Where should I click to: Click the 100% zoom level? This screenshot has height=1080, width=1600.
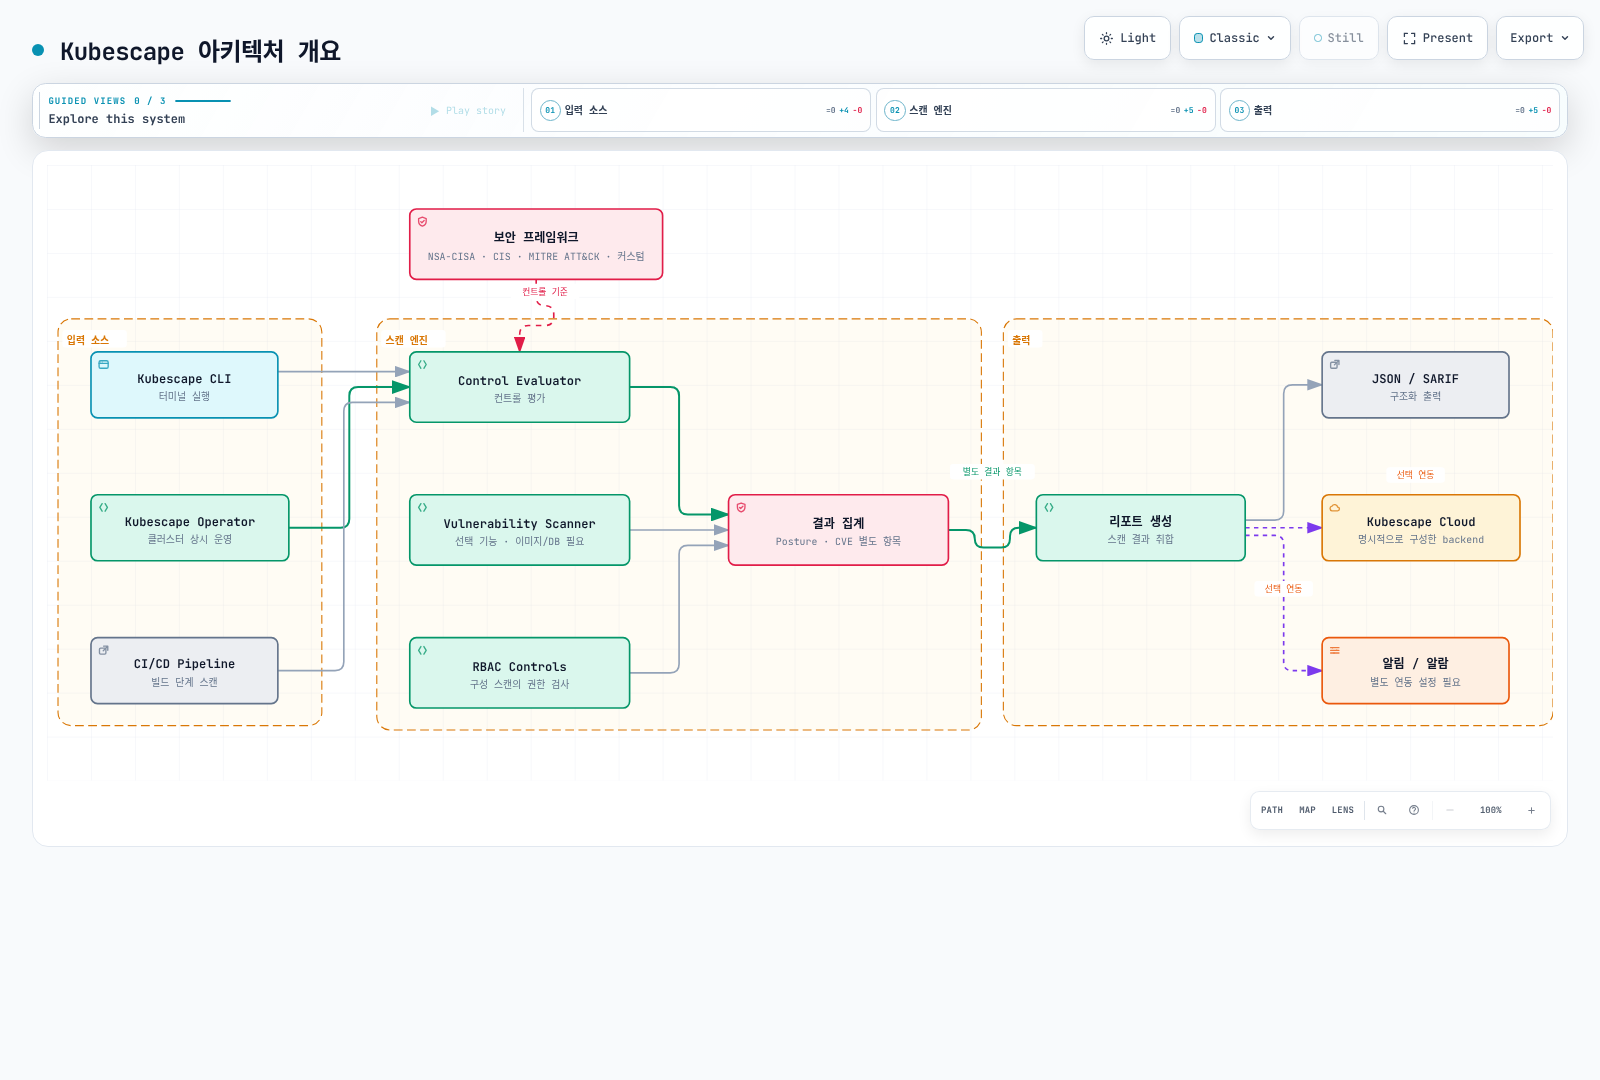coord(1491,810)
